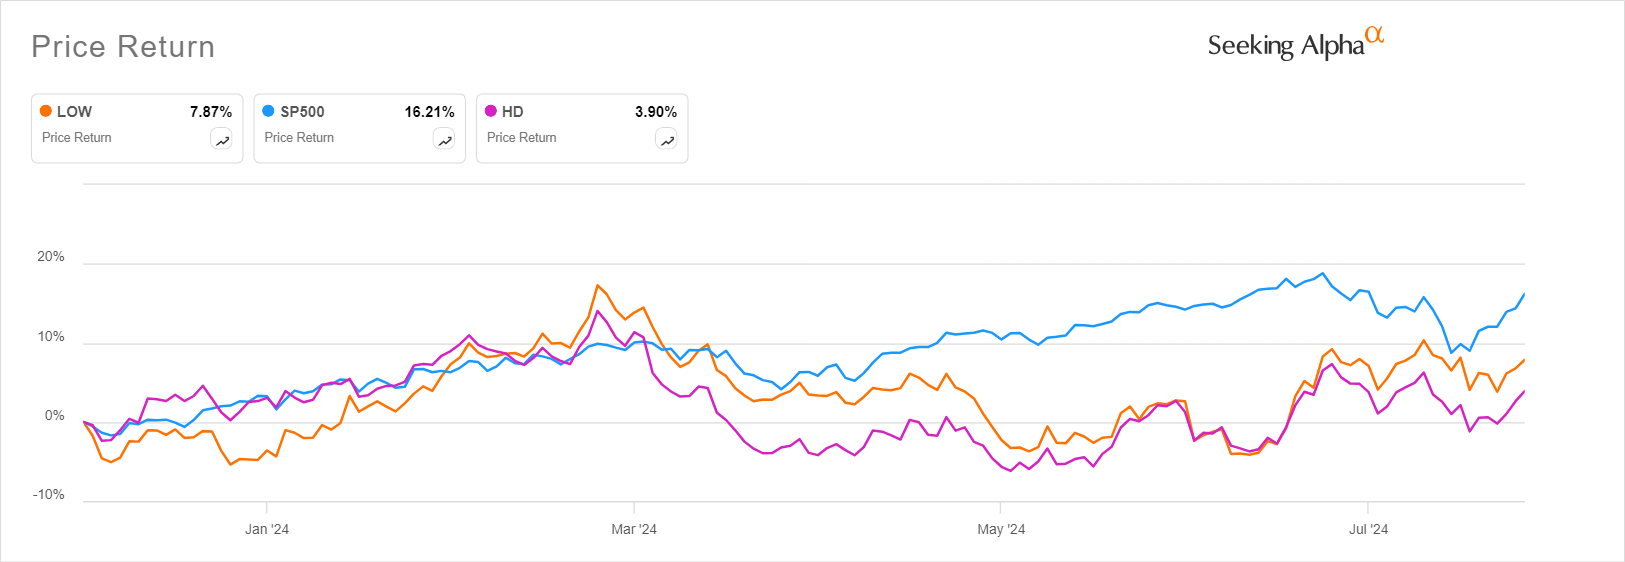The width and height of the screenshot is (1625, 562).
Task: Click the trend chart icon in LOW card
Action: pos(222,140)
